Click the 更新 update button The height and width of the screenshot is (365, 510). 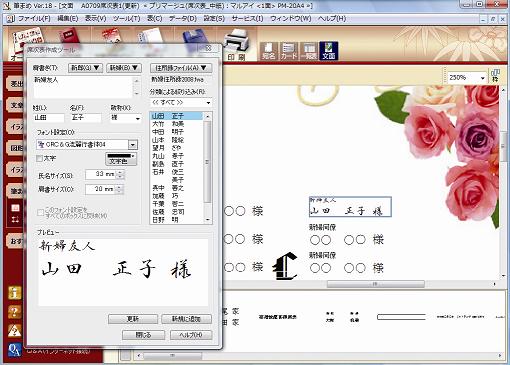click(133, 319)
